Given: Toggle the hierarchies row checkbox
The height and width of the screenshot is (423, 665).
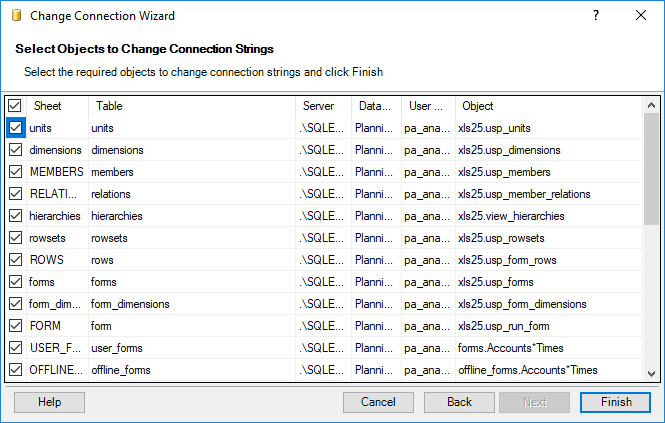Looking at the screenshot, I should pos(16,216).
